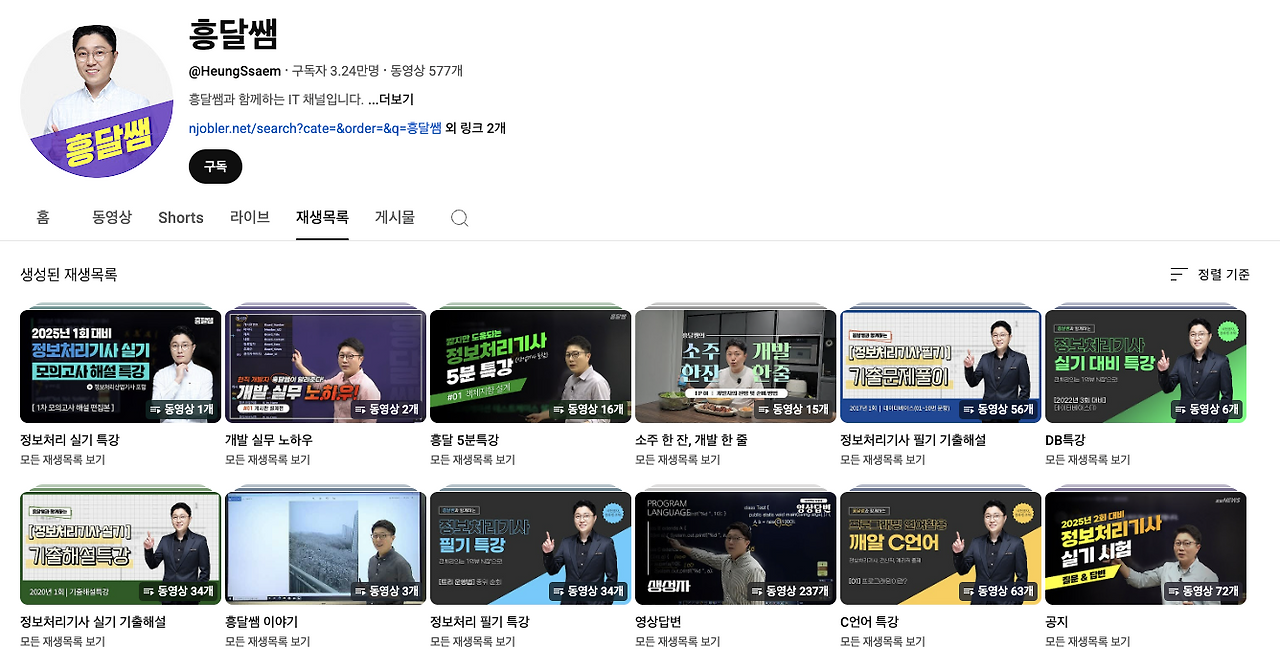The width and height of the screenshot is (1280, 668).
Task: Switch to the 홈 tab
Action: click(43, 217)
